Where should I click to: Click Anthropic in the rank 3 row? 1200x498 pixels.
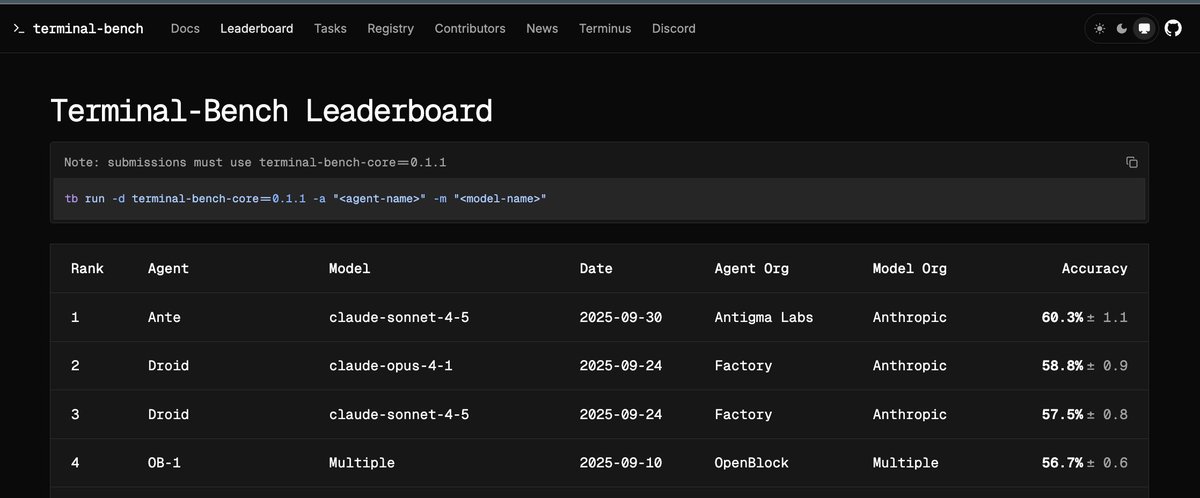tap(910, 414)
